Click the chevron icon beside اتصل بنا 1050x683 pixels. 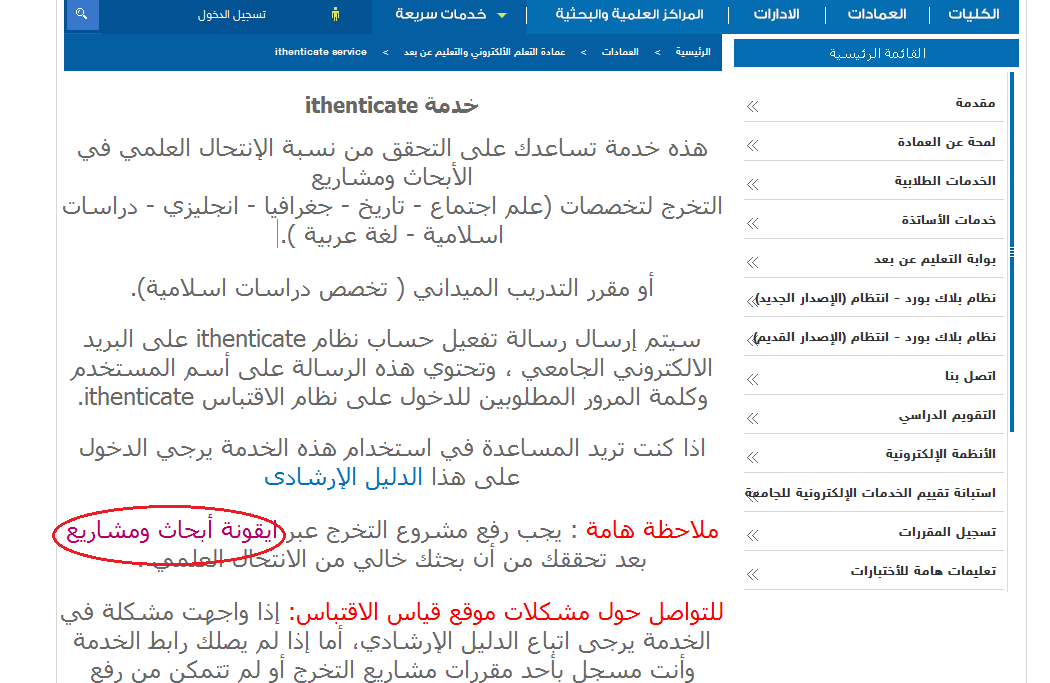(753, 380)
